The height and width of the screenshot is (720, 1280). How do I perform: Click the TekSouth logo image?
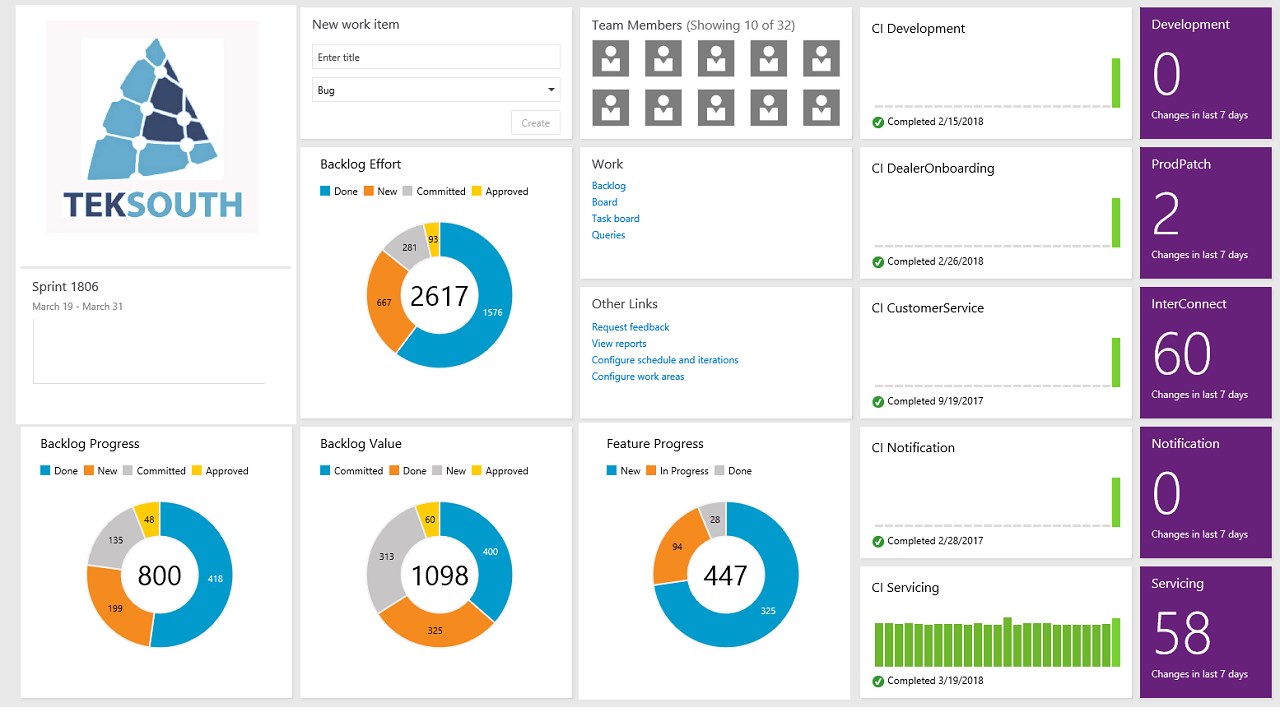pyautogui.click(x=153, y=128)
